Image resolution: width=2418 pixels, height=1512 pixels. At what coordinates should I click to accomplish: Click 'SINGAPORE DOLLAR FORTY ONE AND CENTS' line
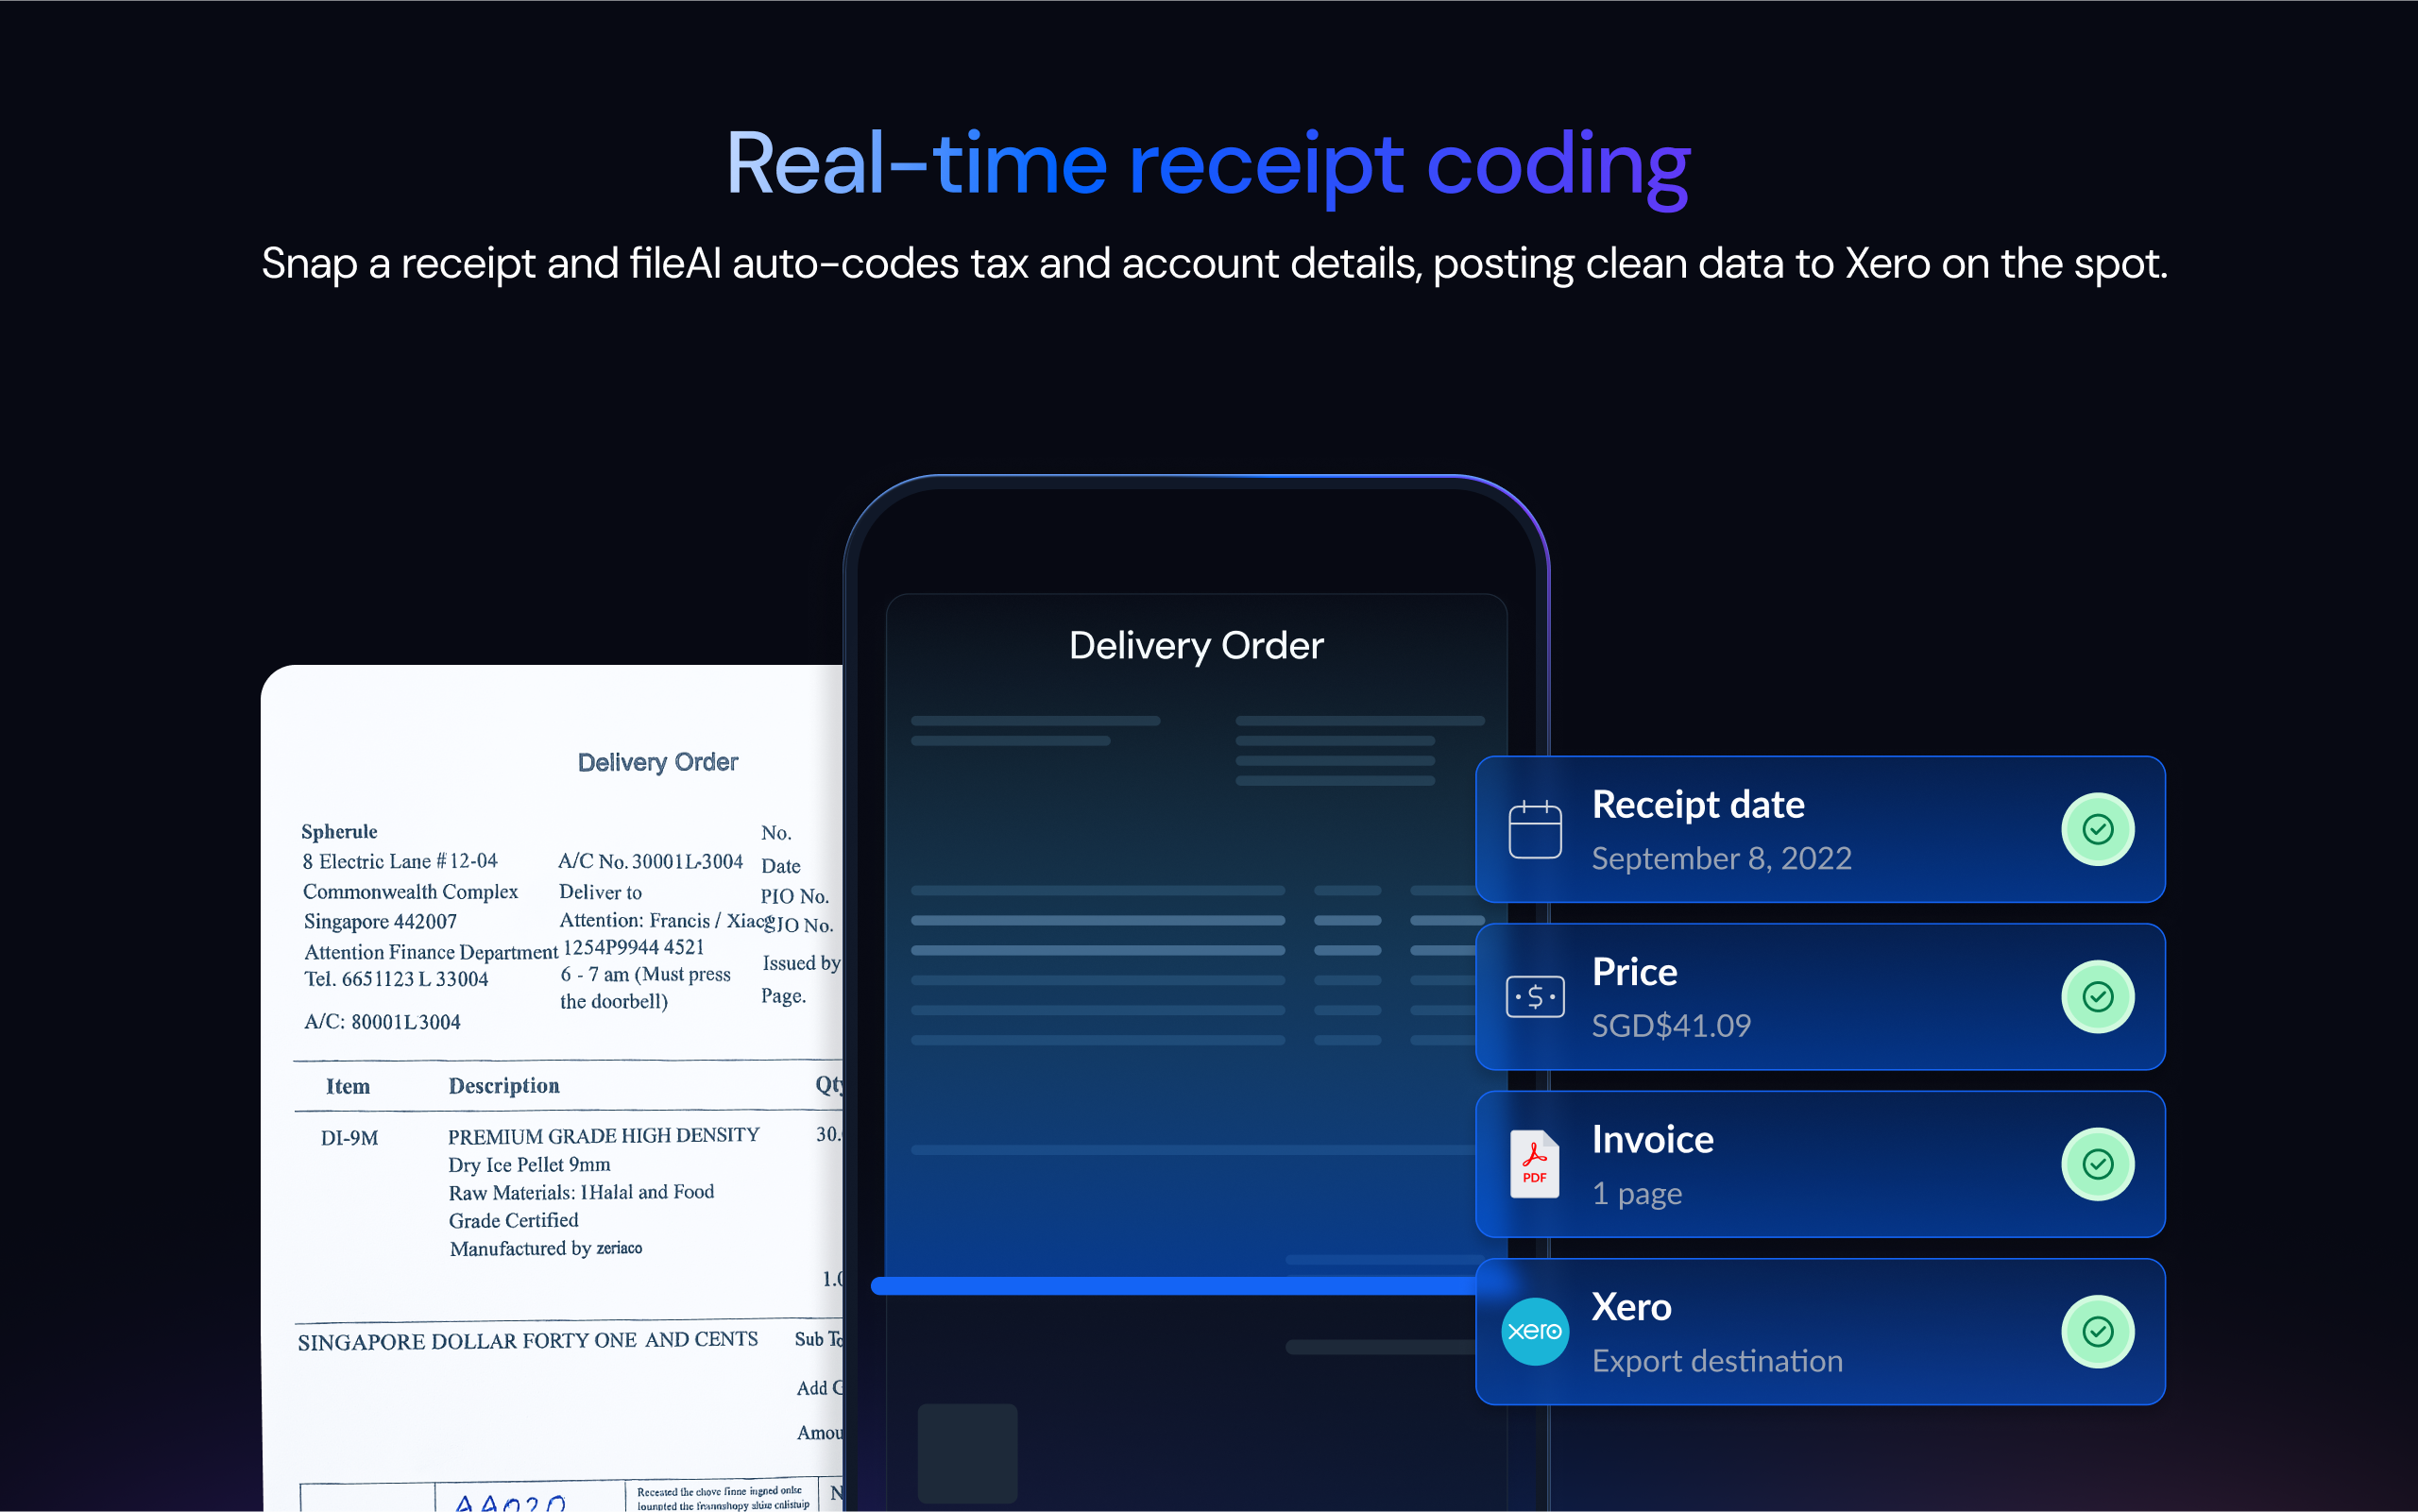pos(527,1341)
